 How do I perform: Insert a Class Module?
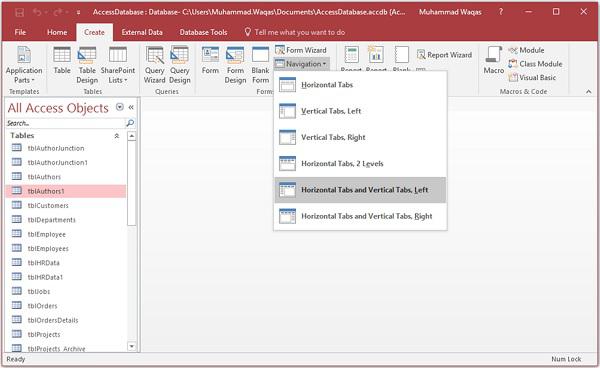pyautogui.click(x=535, y=64)
